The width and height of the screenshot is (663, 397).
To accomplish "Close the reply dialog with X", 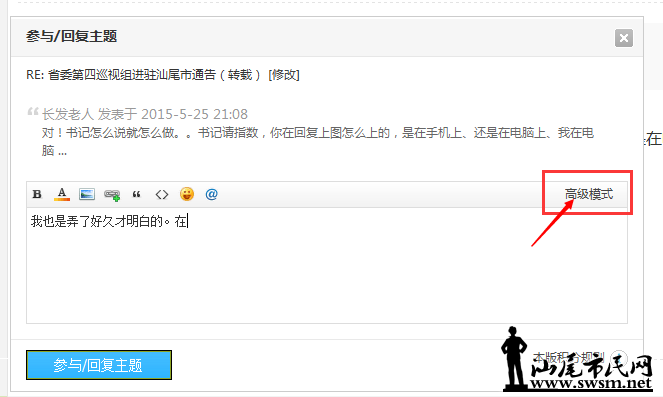I will tap(624, 38).
